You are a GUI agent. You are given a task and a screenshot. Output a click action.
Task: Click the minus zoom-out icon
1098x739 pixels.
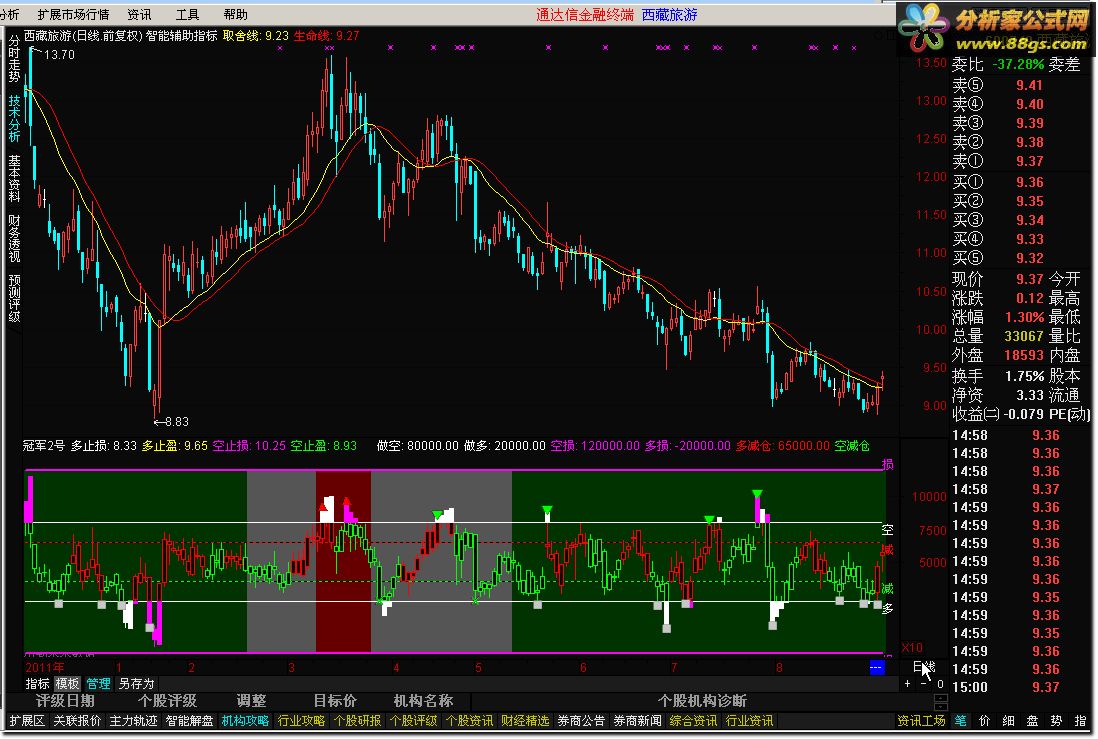(924, 684)
